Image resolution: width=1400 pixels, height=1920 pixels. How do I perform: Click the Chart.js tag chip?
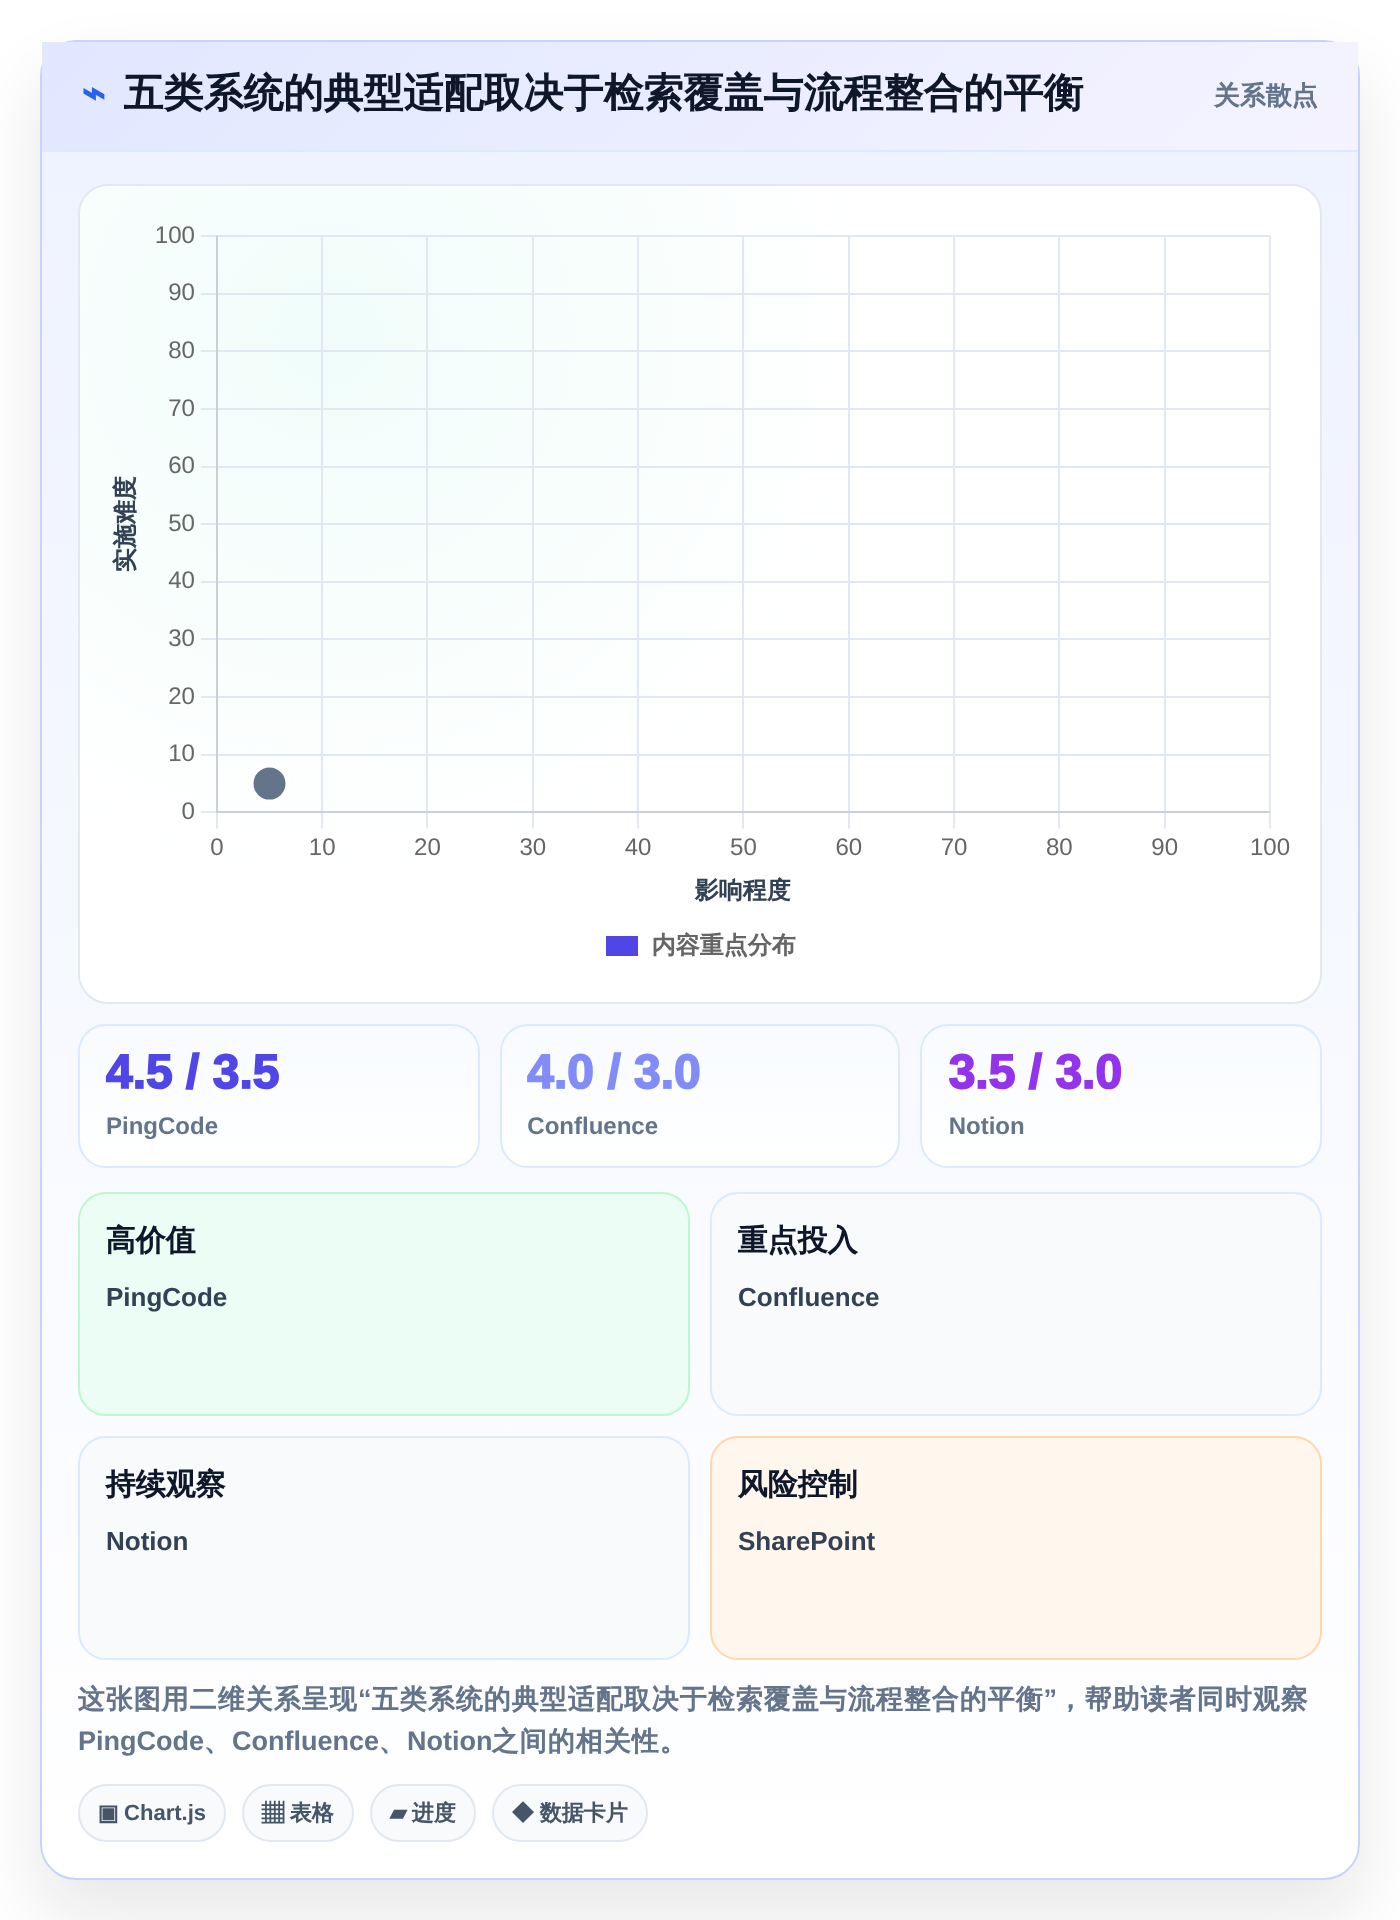click(x=152, y=1813)
